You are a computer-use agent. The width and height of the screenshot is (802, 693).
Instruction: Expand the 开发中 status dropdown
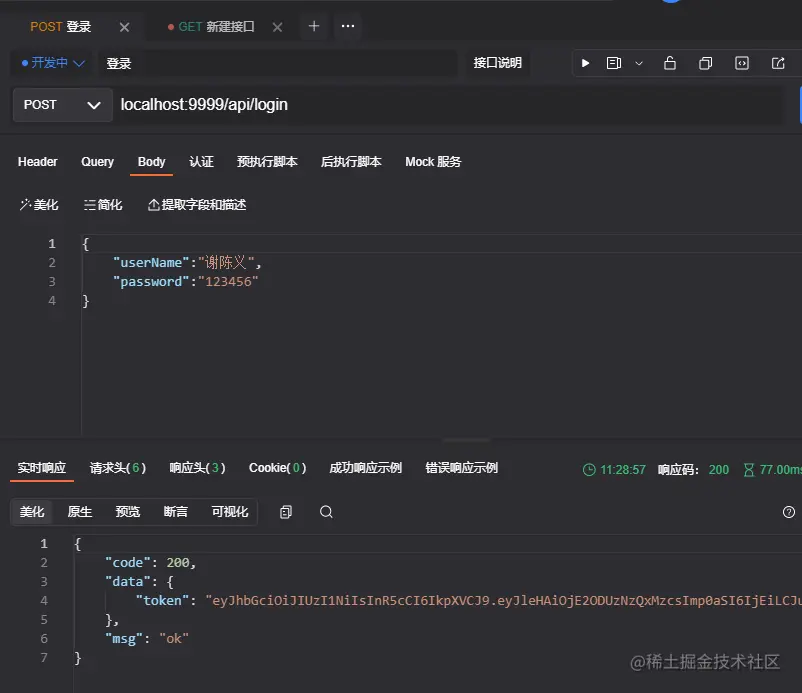click(x=53, y=63)
